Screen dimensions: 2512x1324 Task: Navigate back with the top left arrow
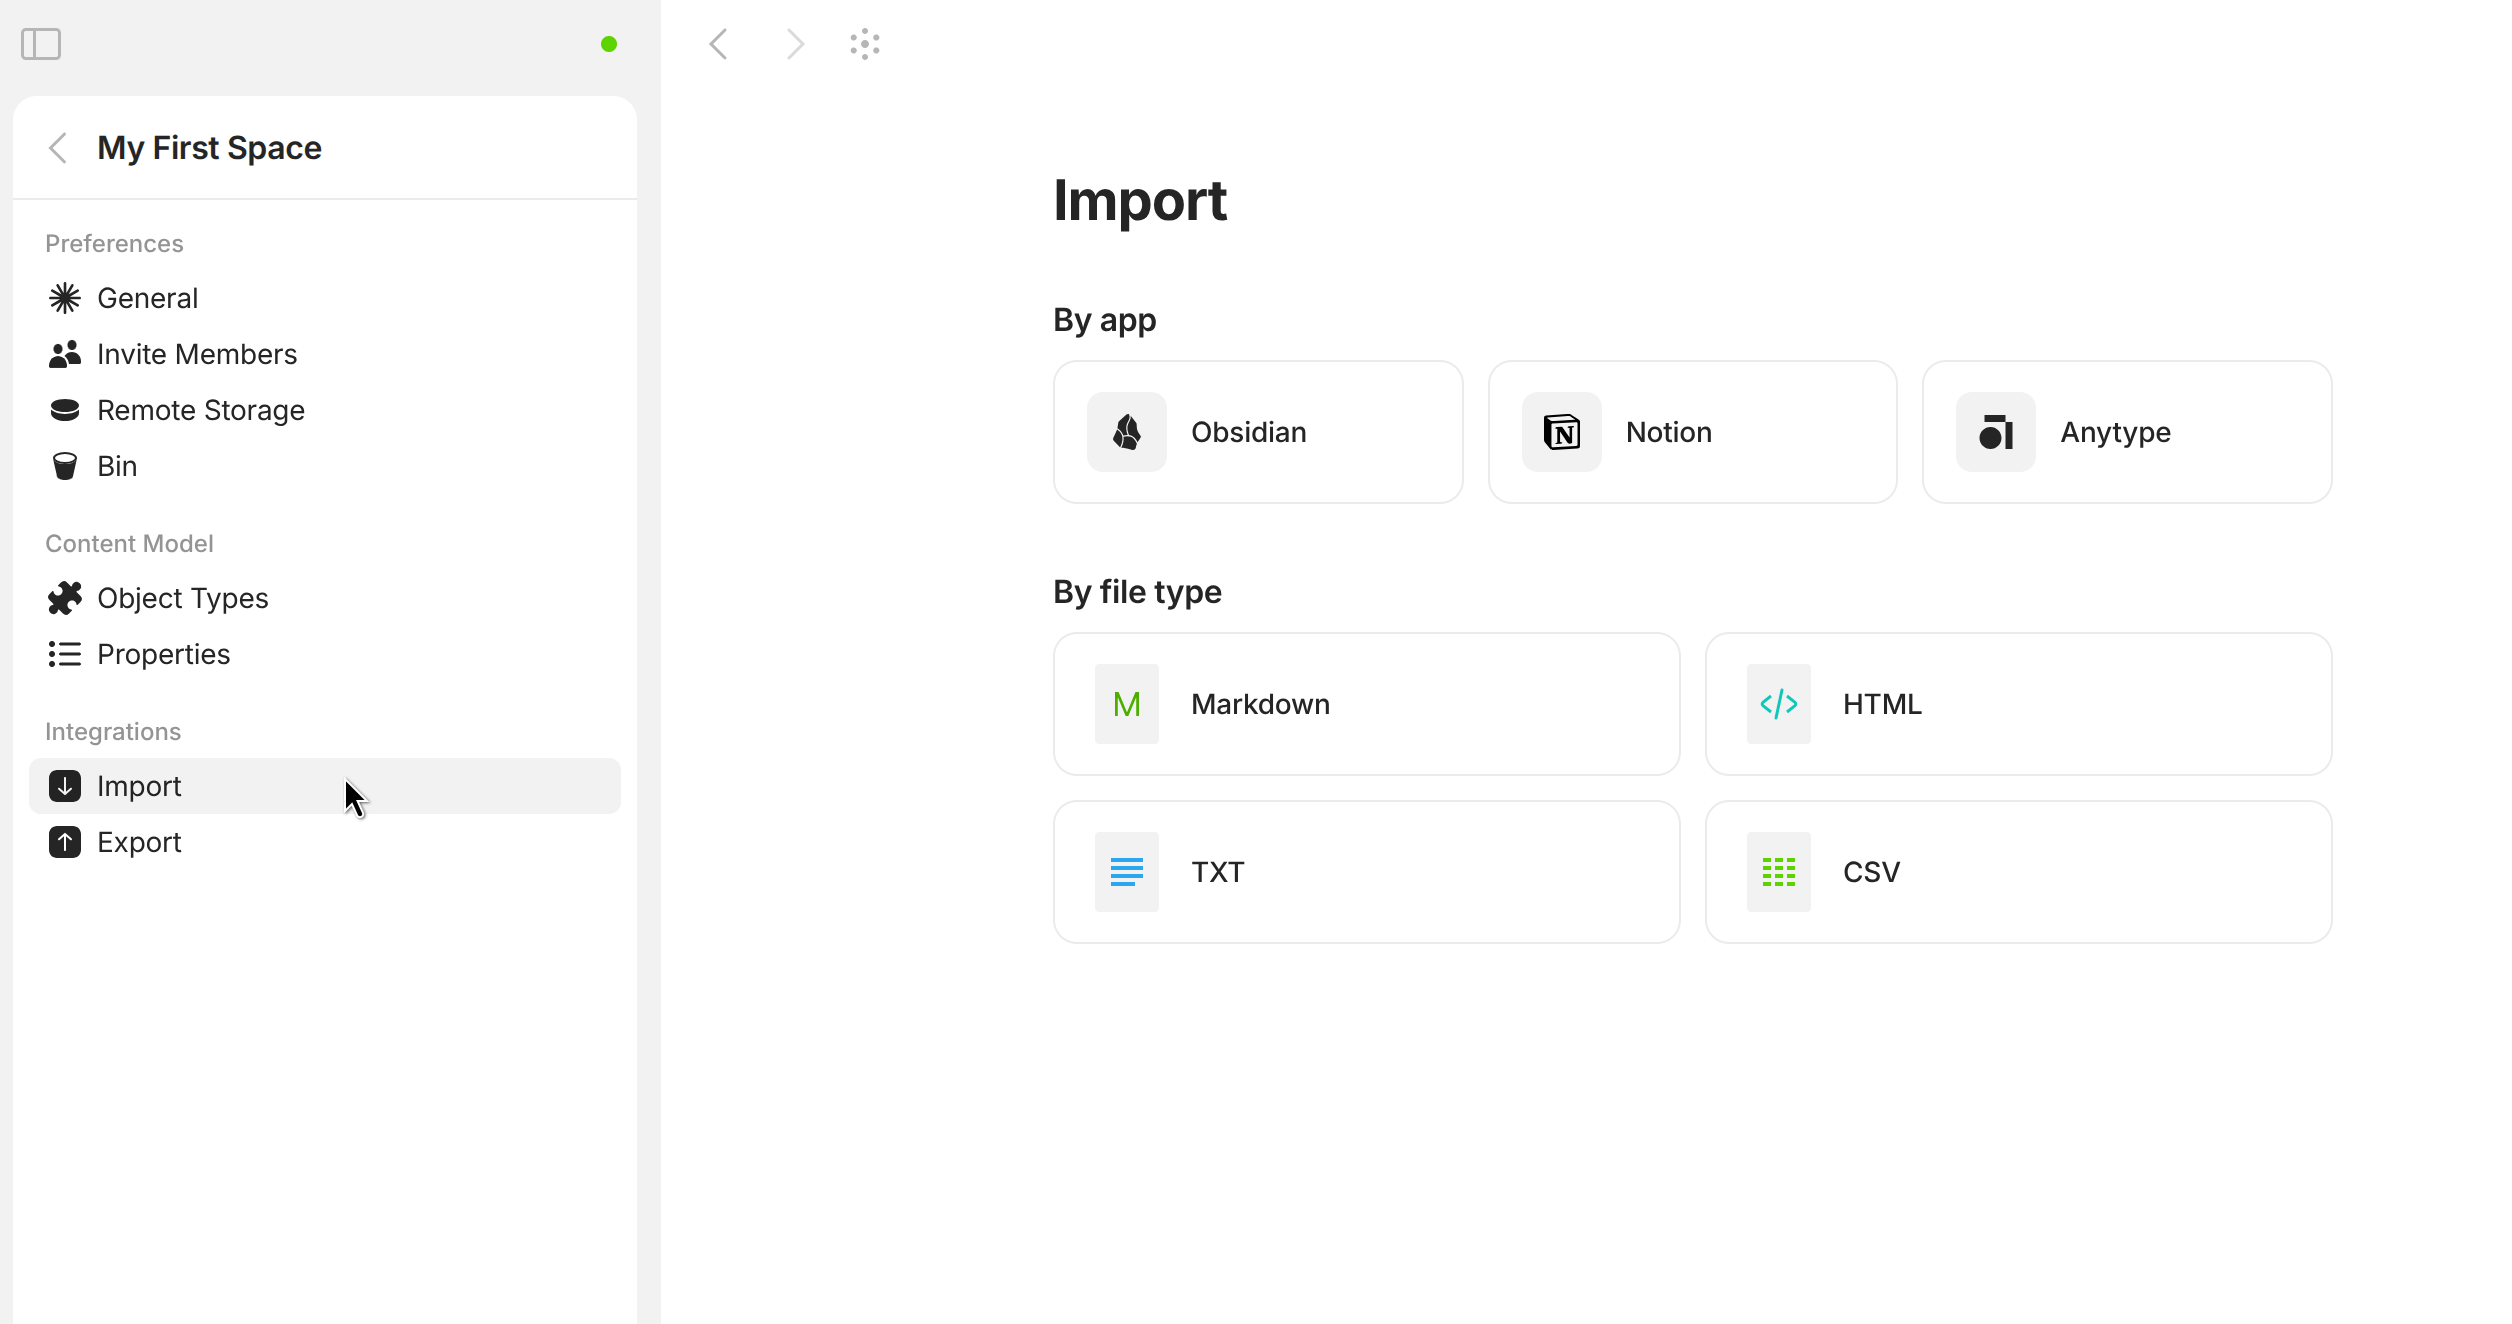[718, 44]
